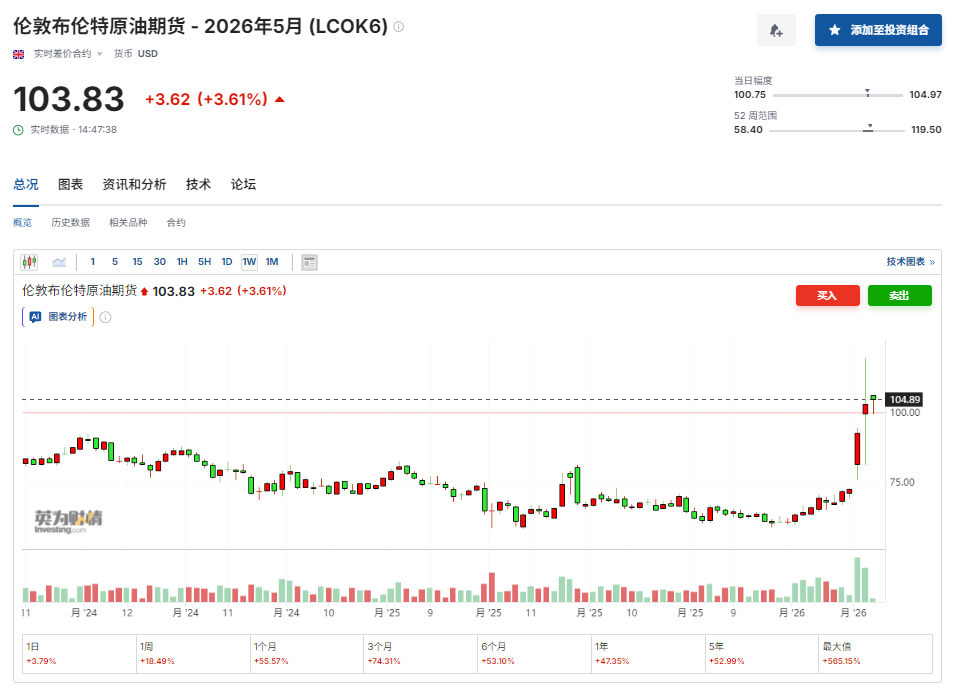Click the 买入 buy button

[827, 295]
